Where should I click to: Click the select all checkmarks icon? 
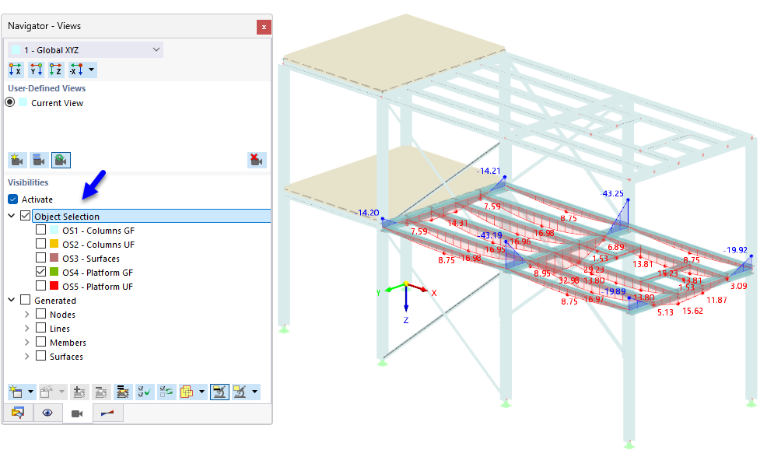[144, 391]
